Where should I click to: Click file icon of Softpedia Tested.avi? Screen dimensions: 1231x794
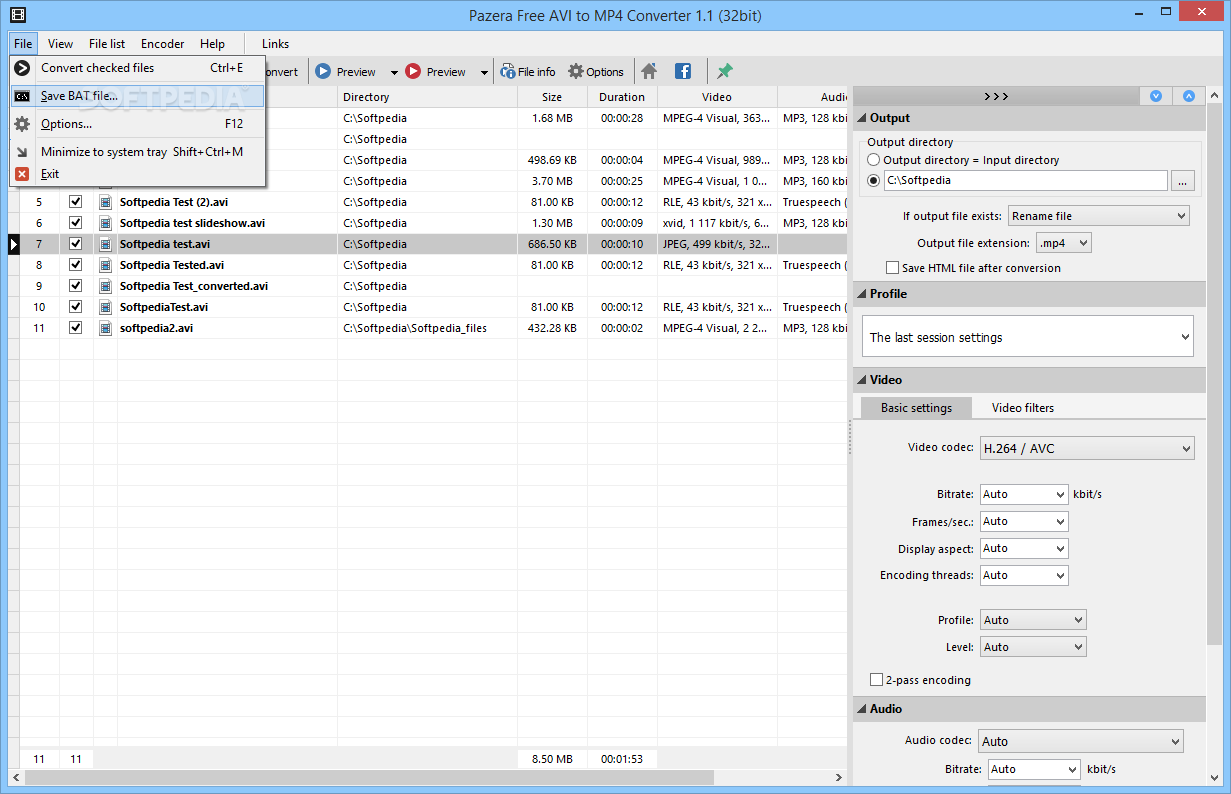[105, 265]
